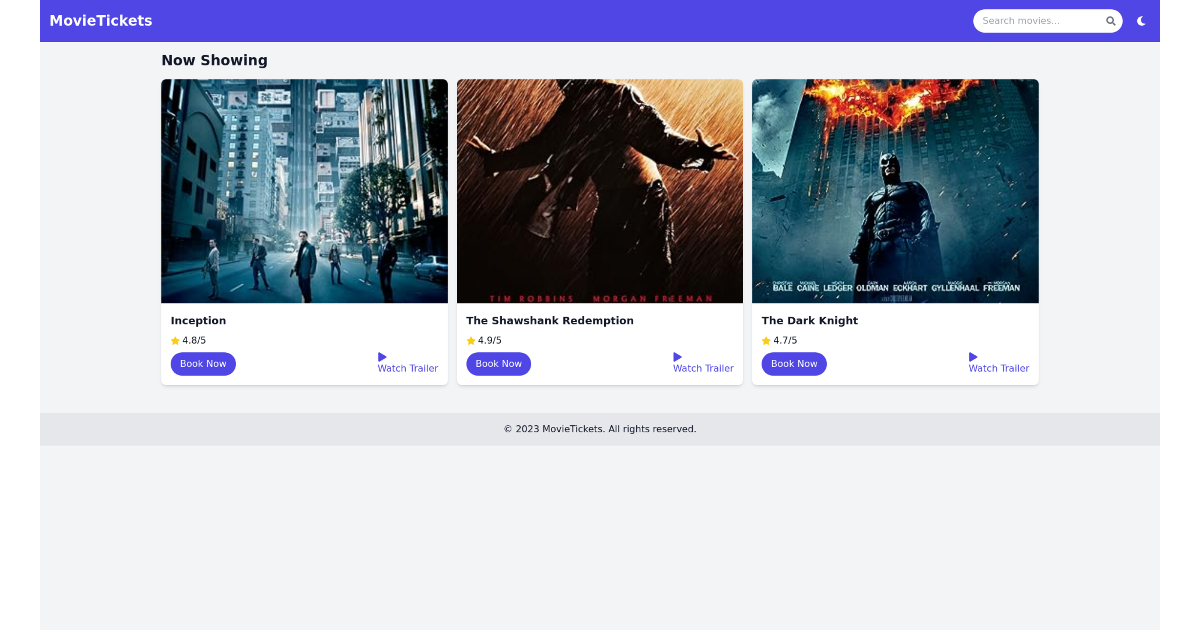Book tickets for Inception
Image resolution: width=1200 pixels, height=630 pixels.
203,363
